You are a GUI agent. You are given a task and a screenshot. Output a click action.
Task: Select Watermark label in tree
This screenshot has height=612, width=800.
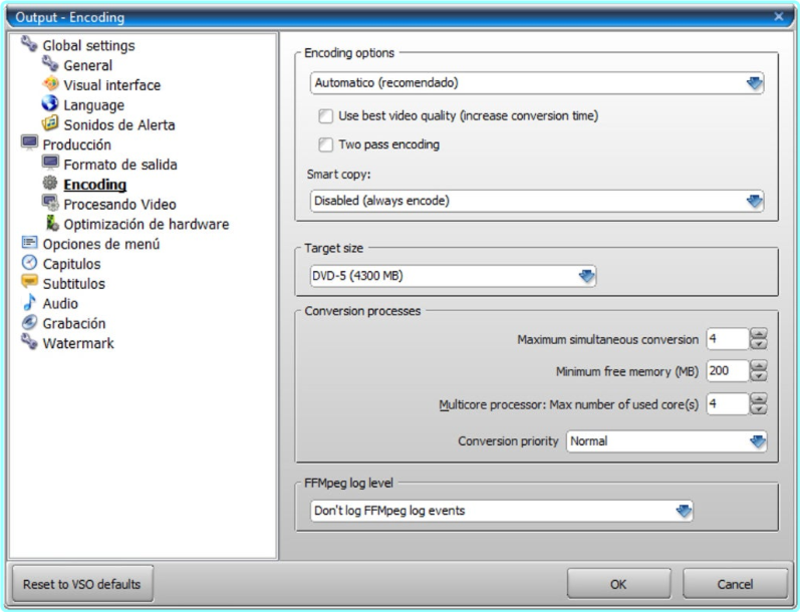78,343
